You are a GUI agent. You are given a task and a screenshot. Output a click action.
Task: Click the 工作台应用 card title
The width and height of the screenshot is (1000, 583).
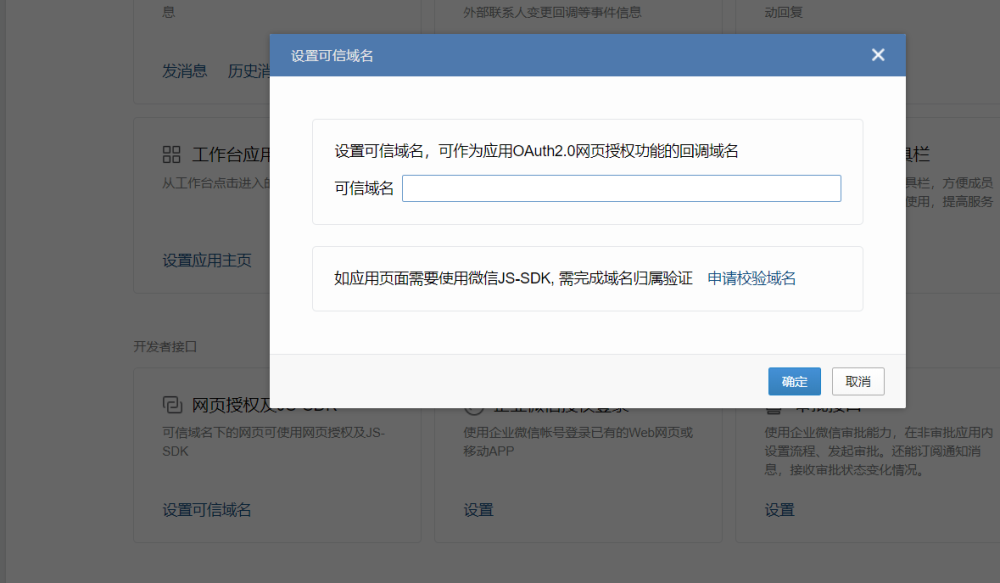(232, 155)
